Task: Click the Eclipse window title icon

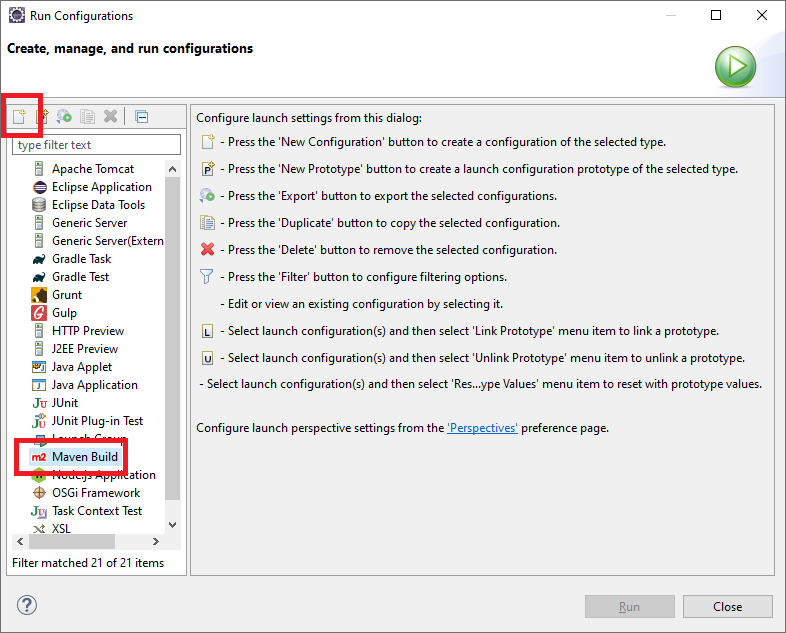Action: pyautogui.click(x=17, y=16)
